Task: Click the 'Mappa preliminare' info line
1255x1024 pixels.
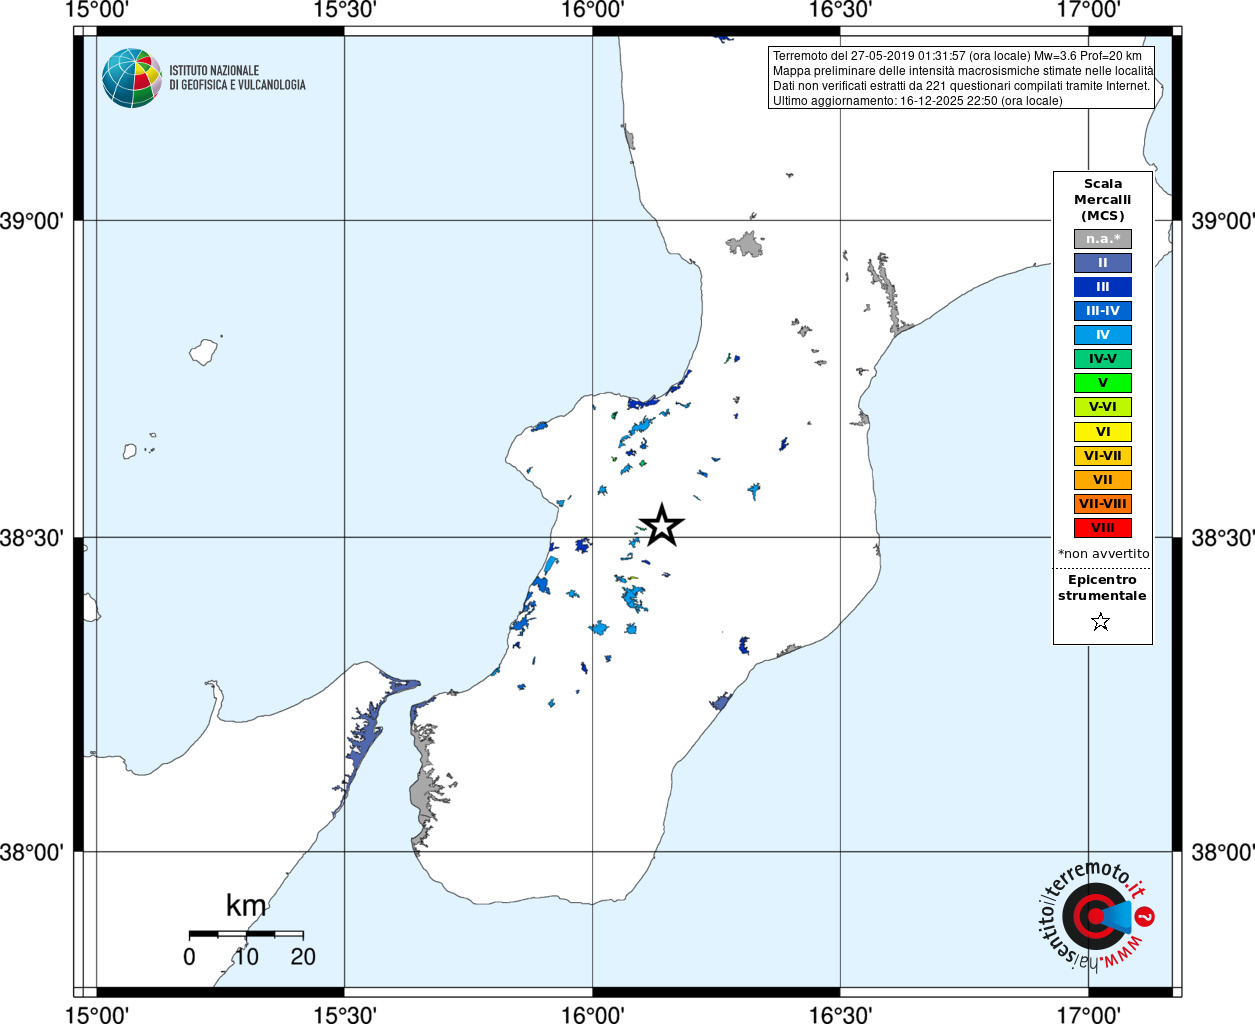Action: (963, 71)
